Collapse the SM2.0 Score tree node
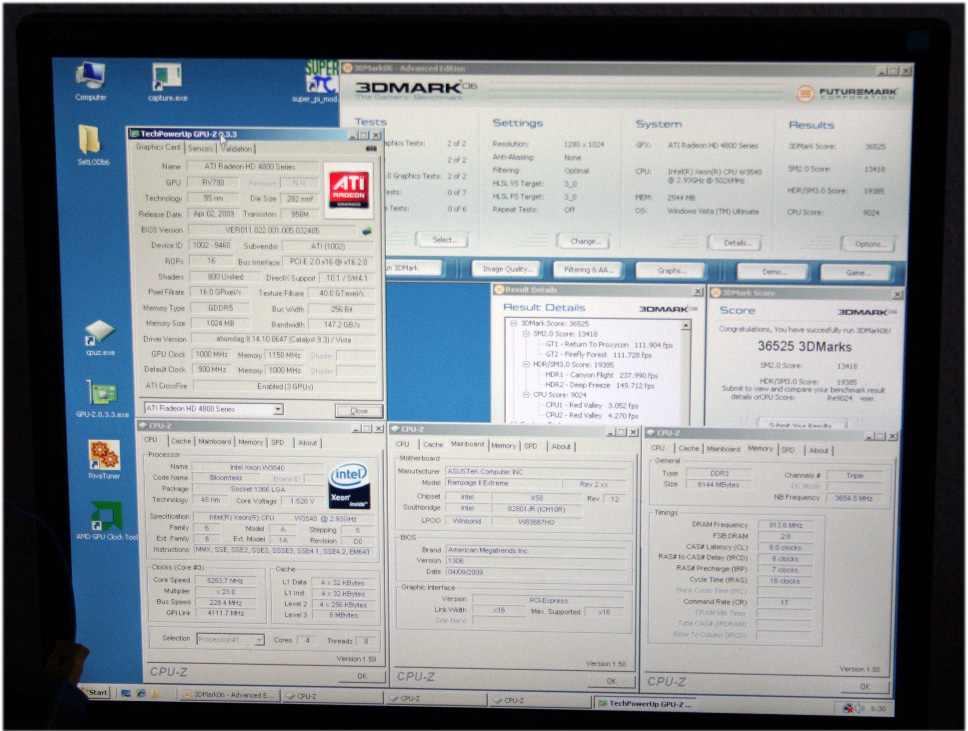Image resolution: width=968 pixels, height=731 pixels. (x=526, y=333)
